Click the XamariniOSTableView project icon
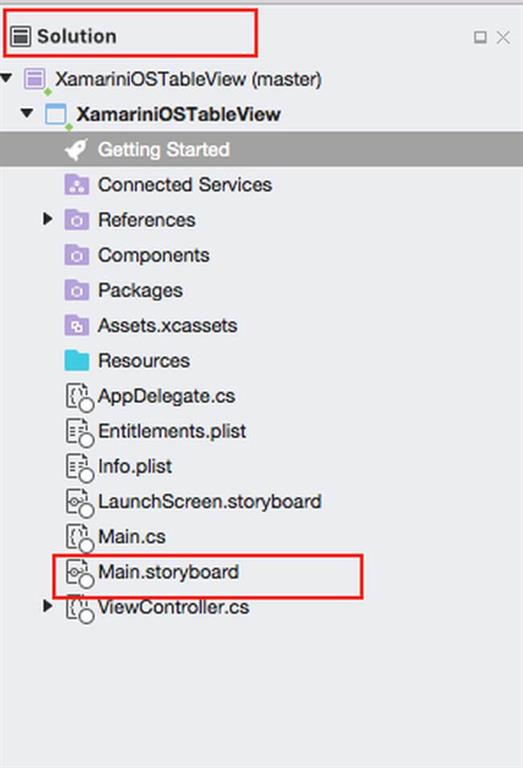Image resolution: width=523 pixels, height=768 pixels. [x=55, y=115]
